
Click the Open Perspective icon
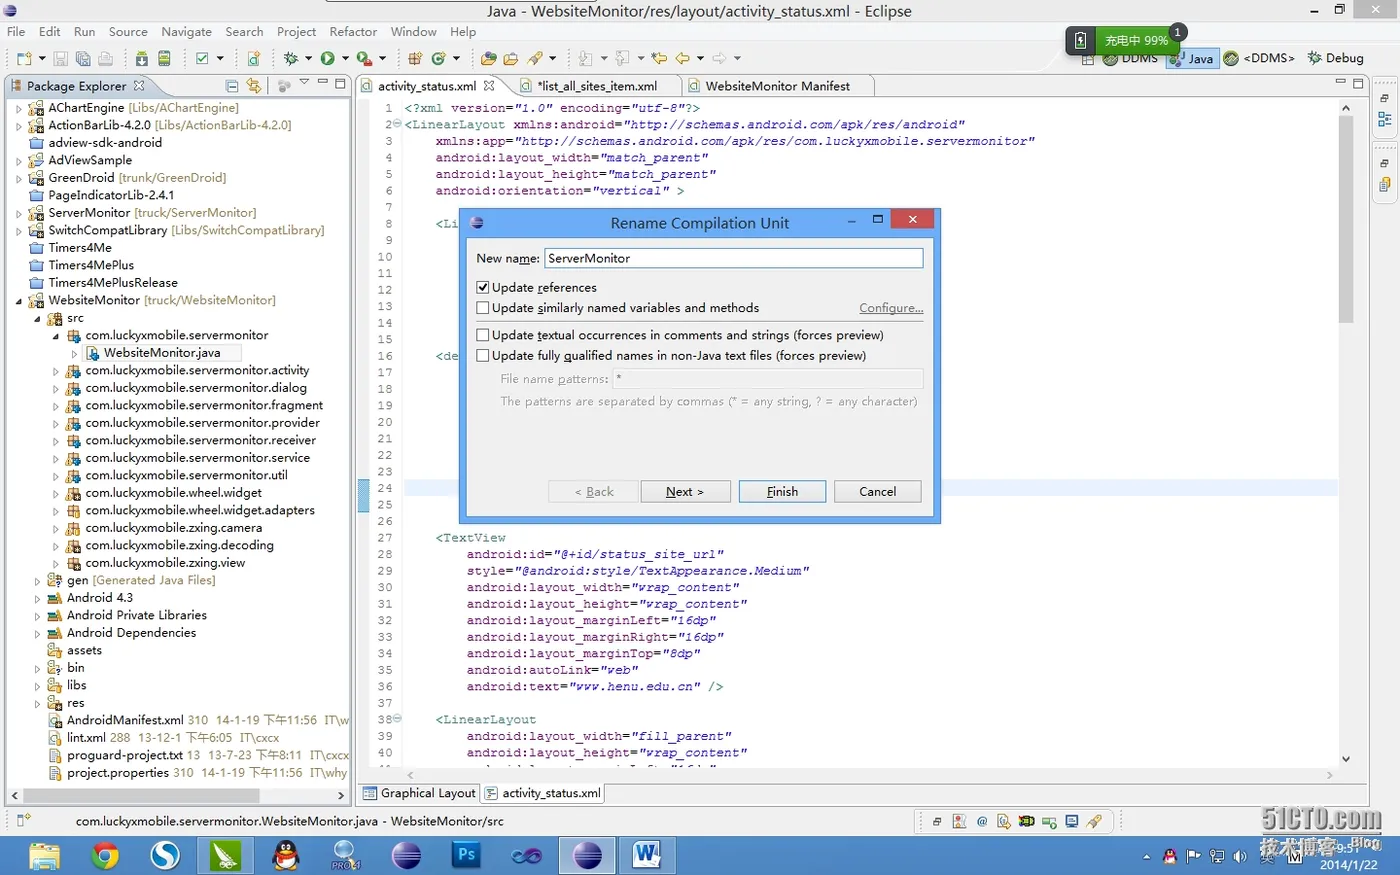tap(1088, 59)
